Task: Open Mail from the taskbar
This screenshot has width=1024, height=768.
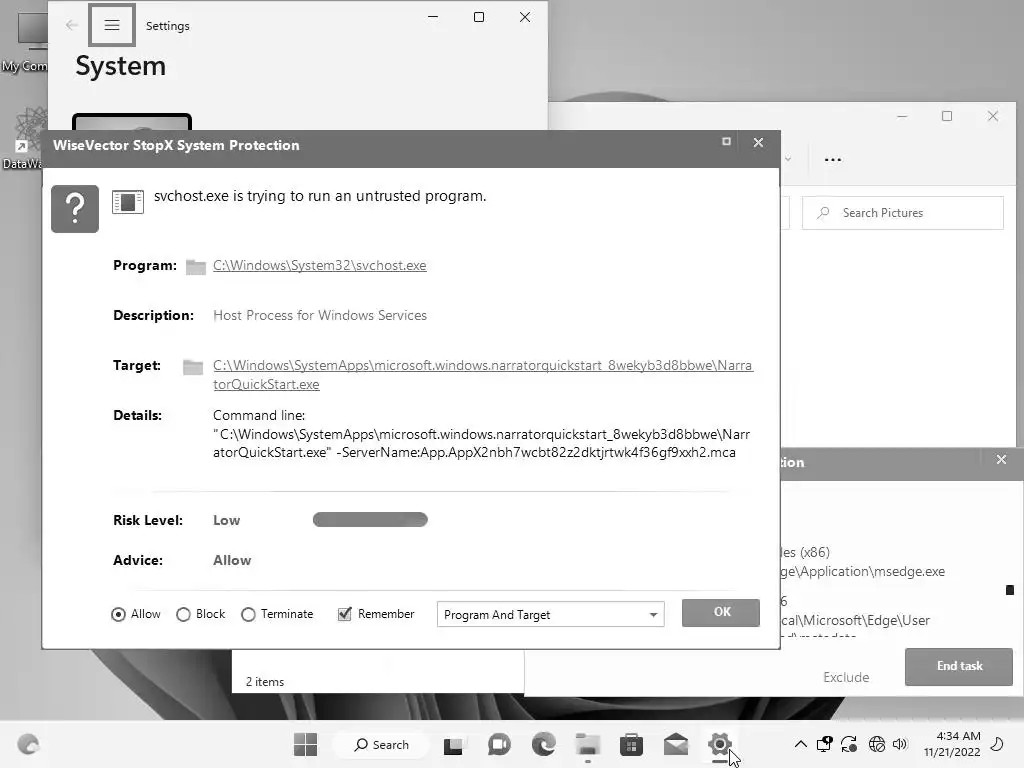Action: 676,744
